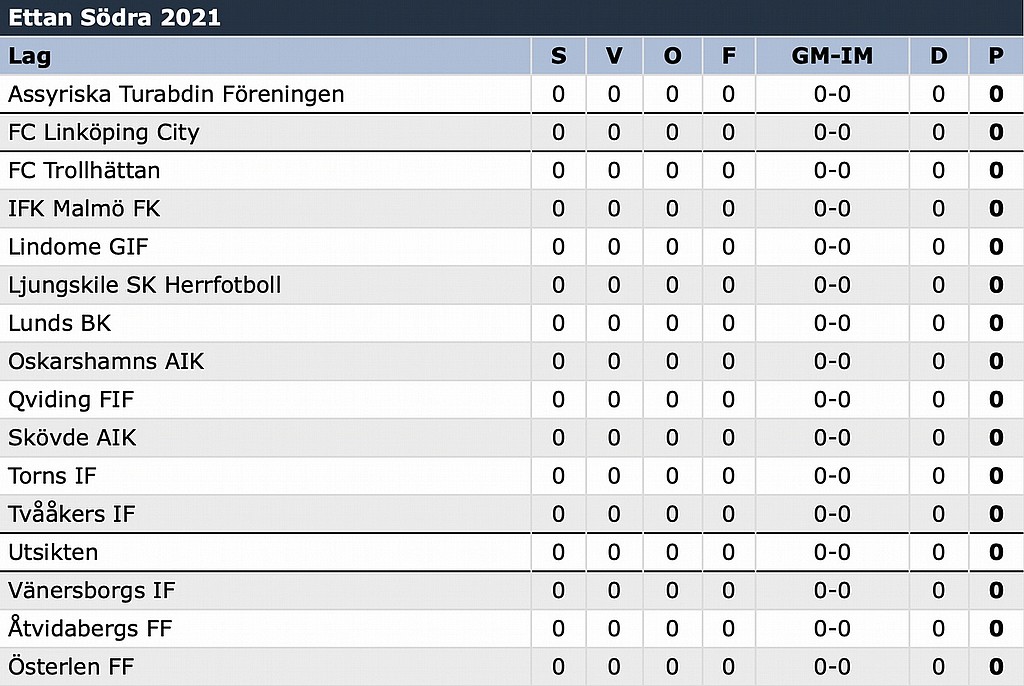The height and width of the screenshot is (686, 1024).
Task: Select Åtvidabergs FF in the standings
Action: coord(90,629)
